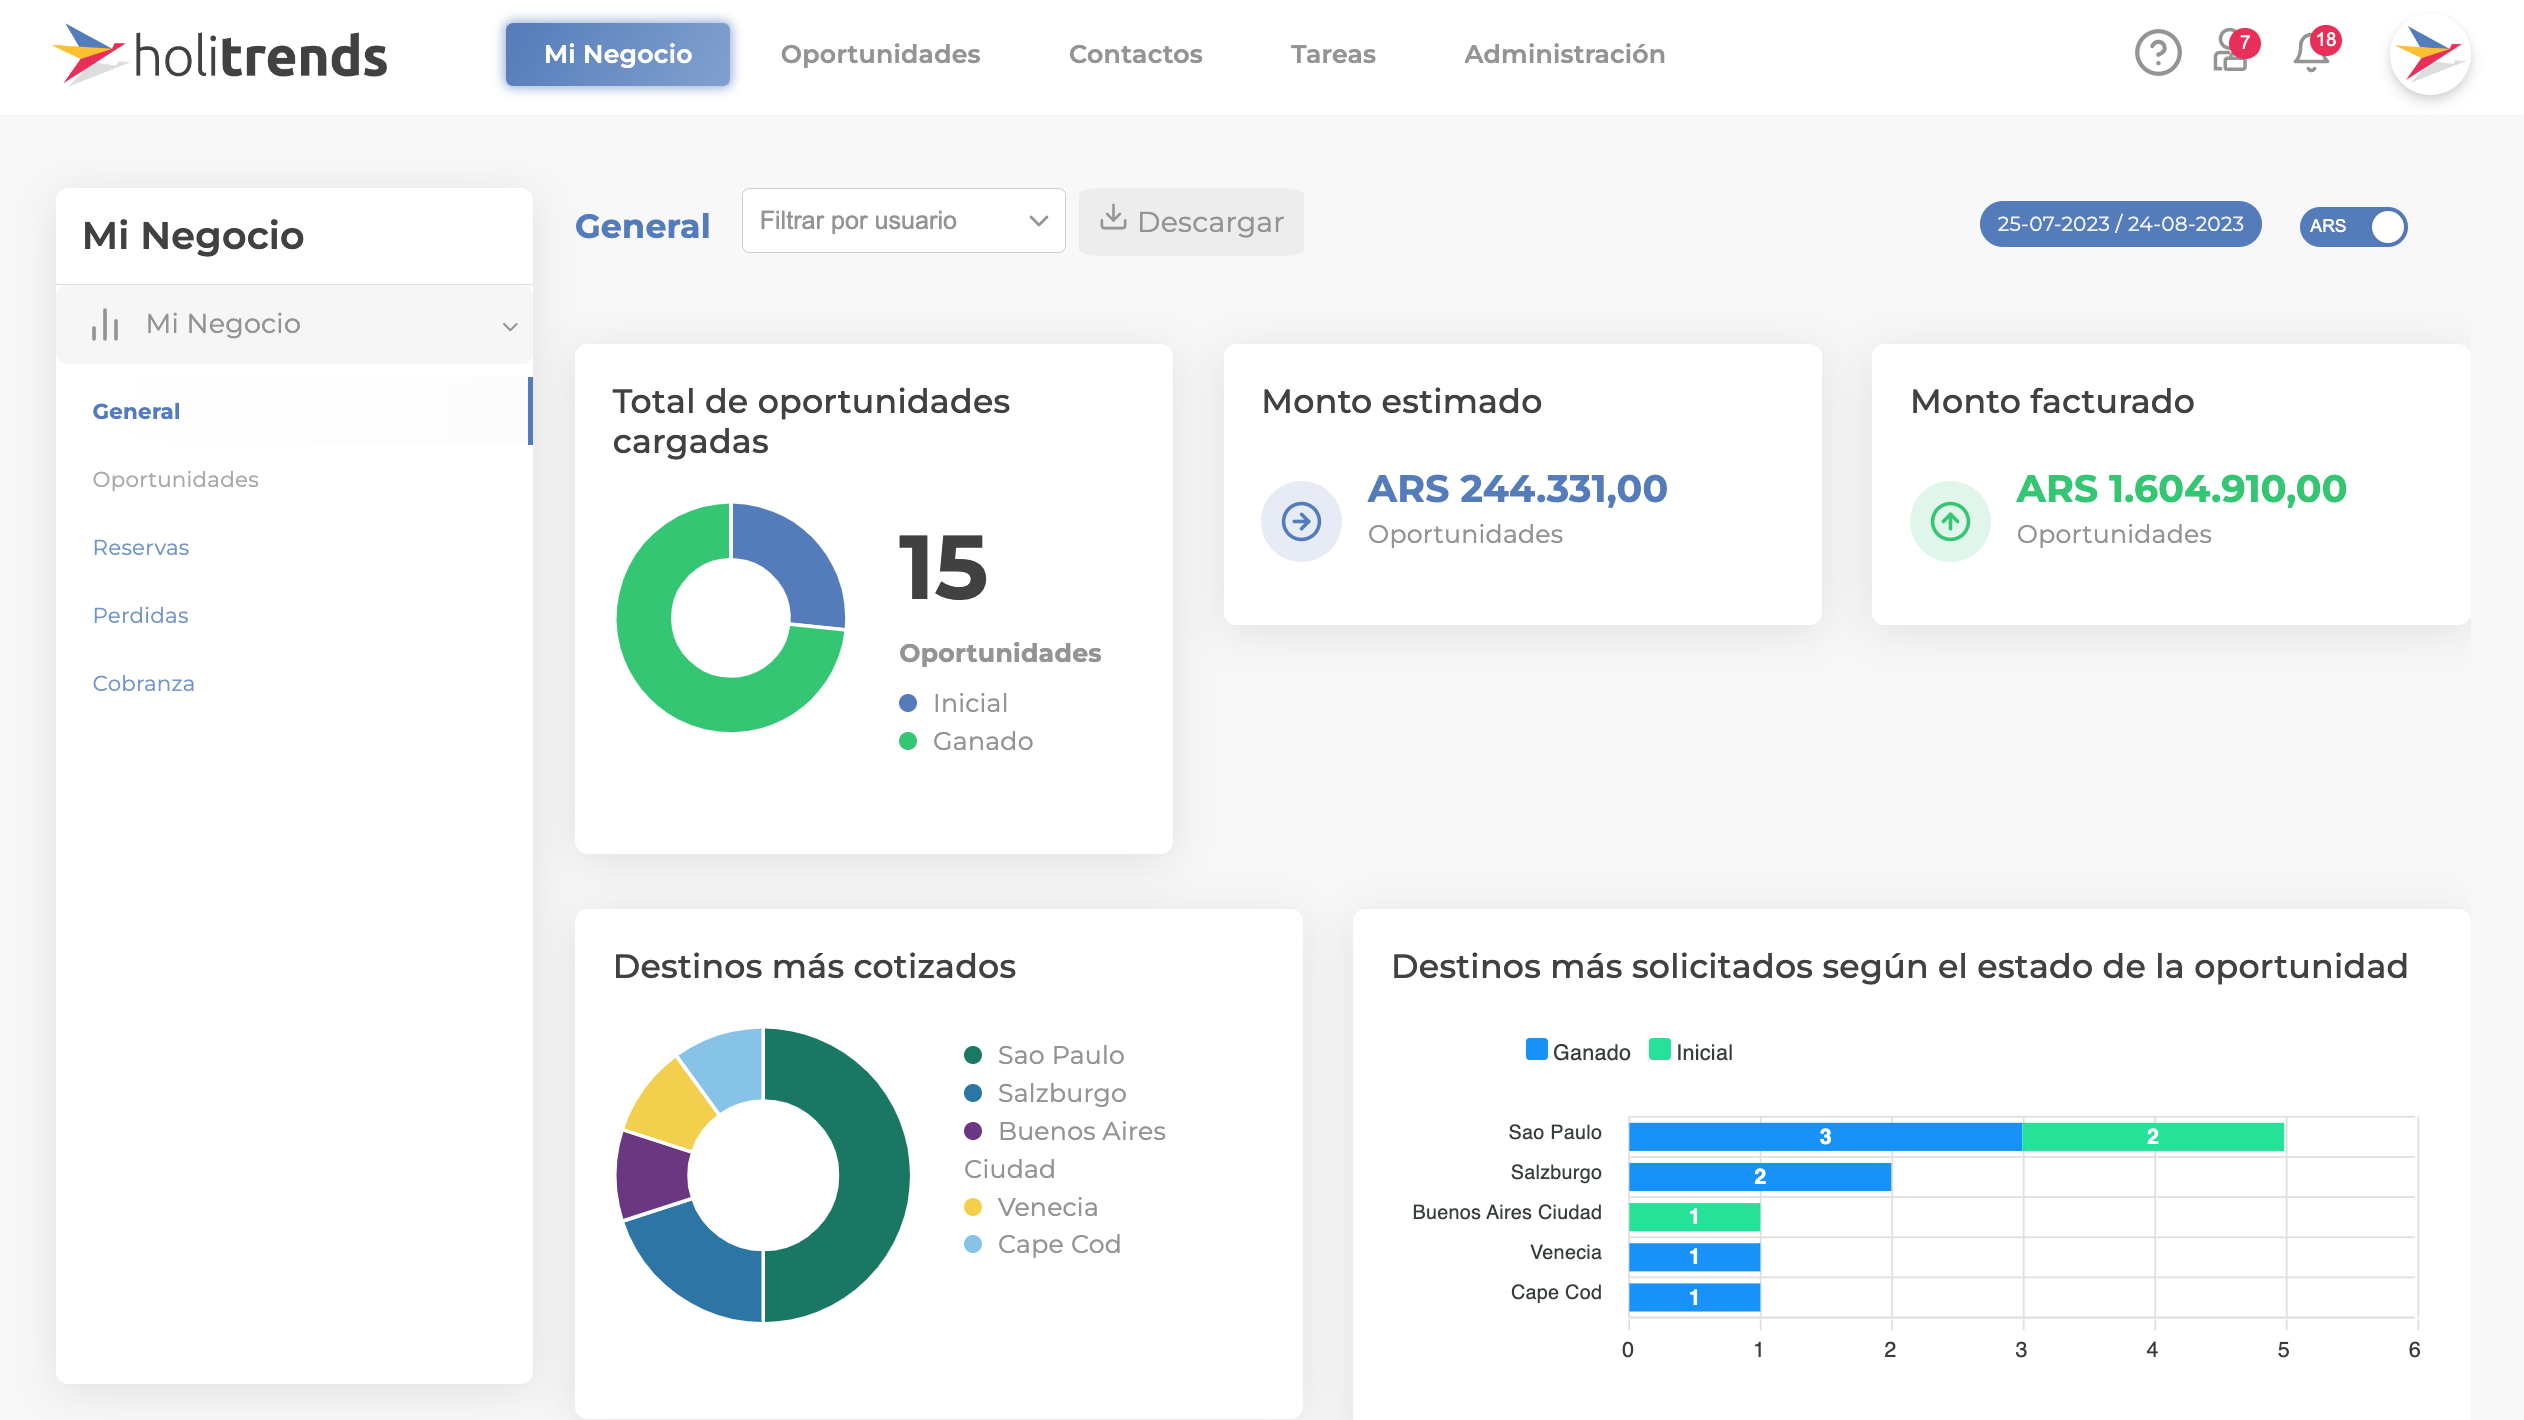Click the ARS 1.604.910,00 amount

coord(2181,488)
